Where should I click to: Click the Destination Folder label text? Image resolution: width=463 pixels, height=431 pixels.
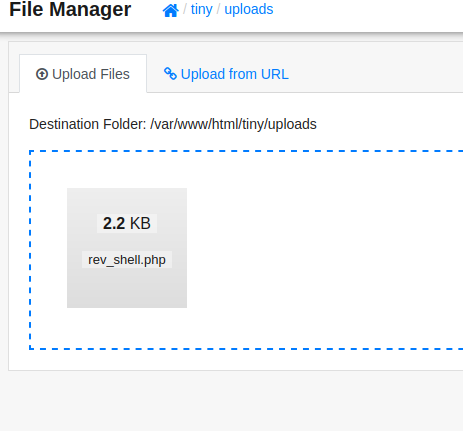(x=88, y=124)
